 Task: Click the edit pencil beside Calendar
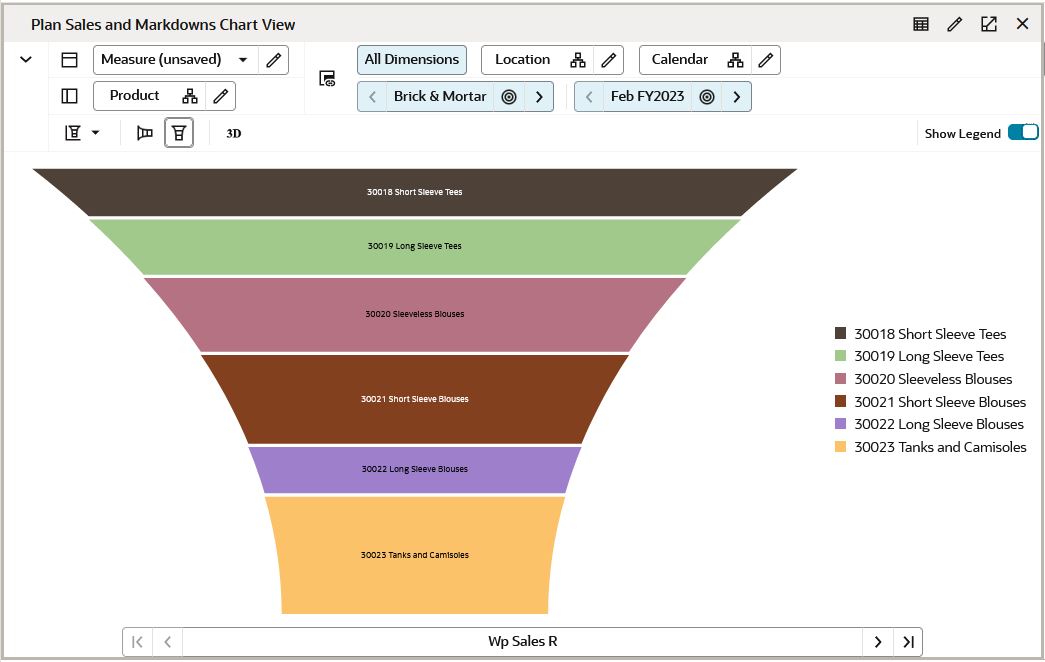(766, 59)
